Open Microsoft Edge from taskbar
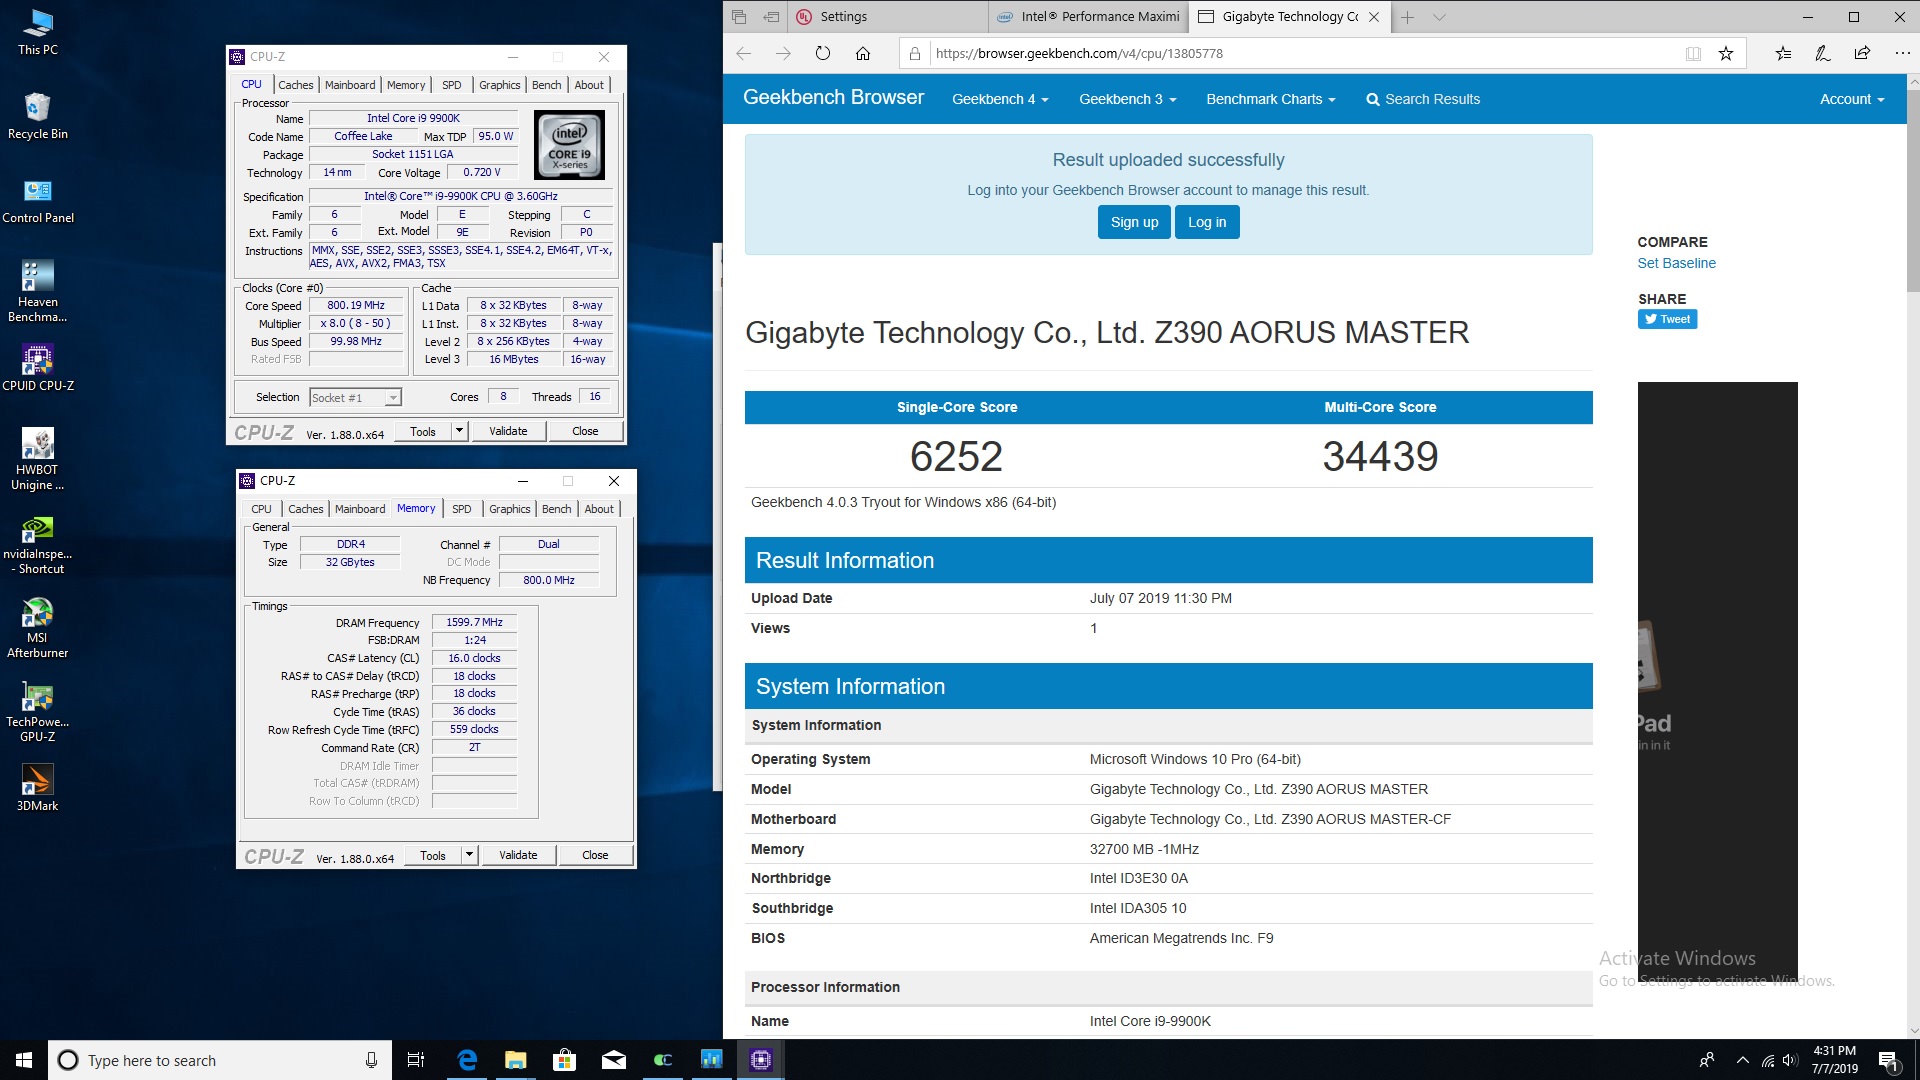 [x=467, y=1060]
